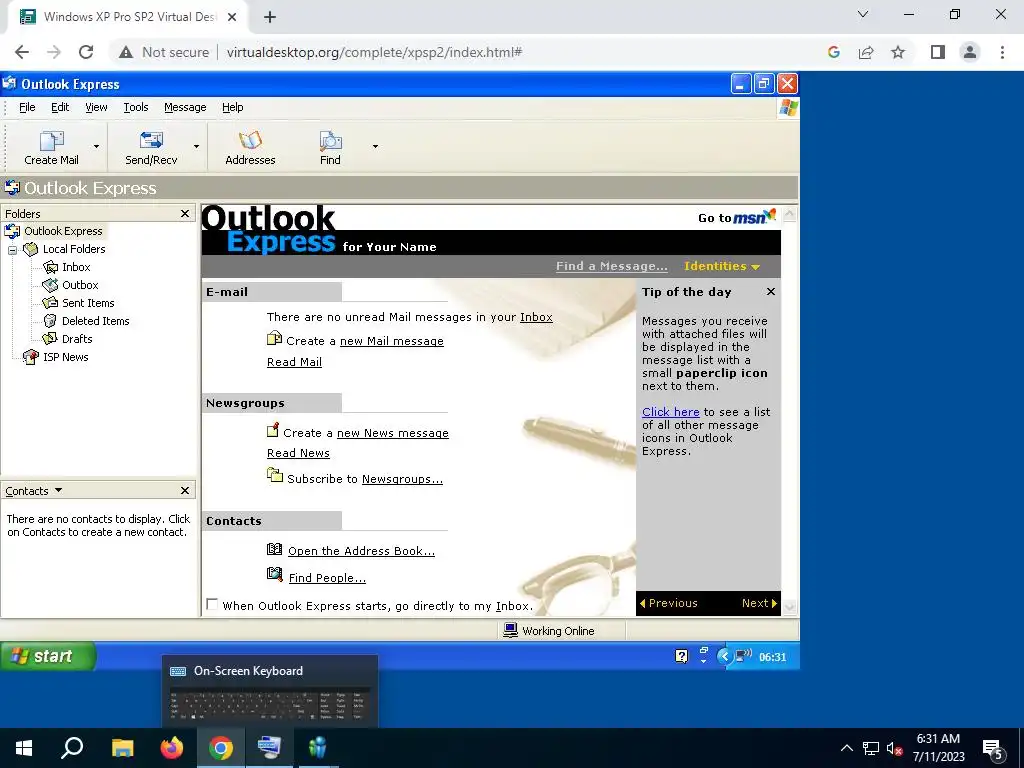Click the Find a Message link
1024x768 pixels.
coord(612,266)
